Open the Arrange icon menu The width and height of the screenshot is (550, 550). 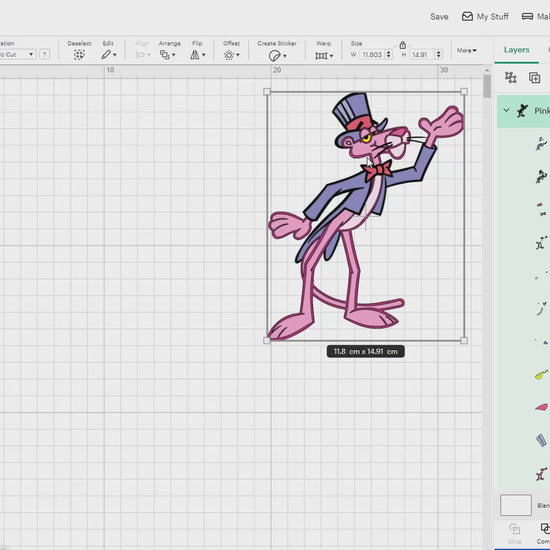tap(165, 55)
